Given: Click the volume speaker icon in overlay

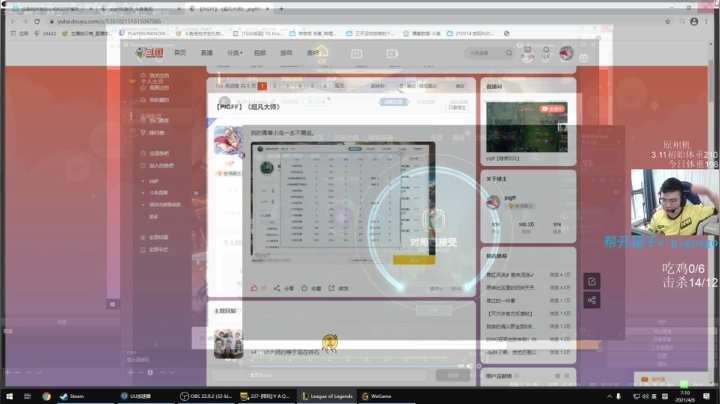Looking at the screenshot, I should (x=469, y=366).
